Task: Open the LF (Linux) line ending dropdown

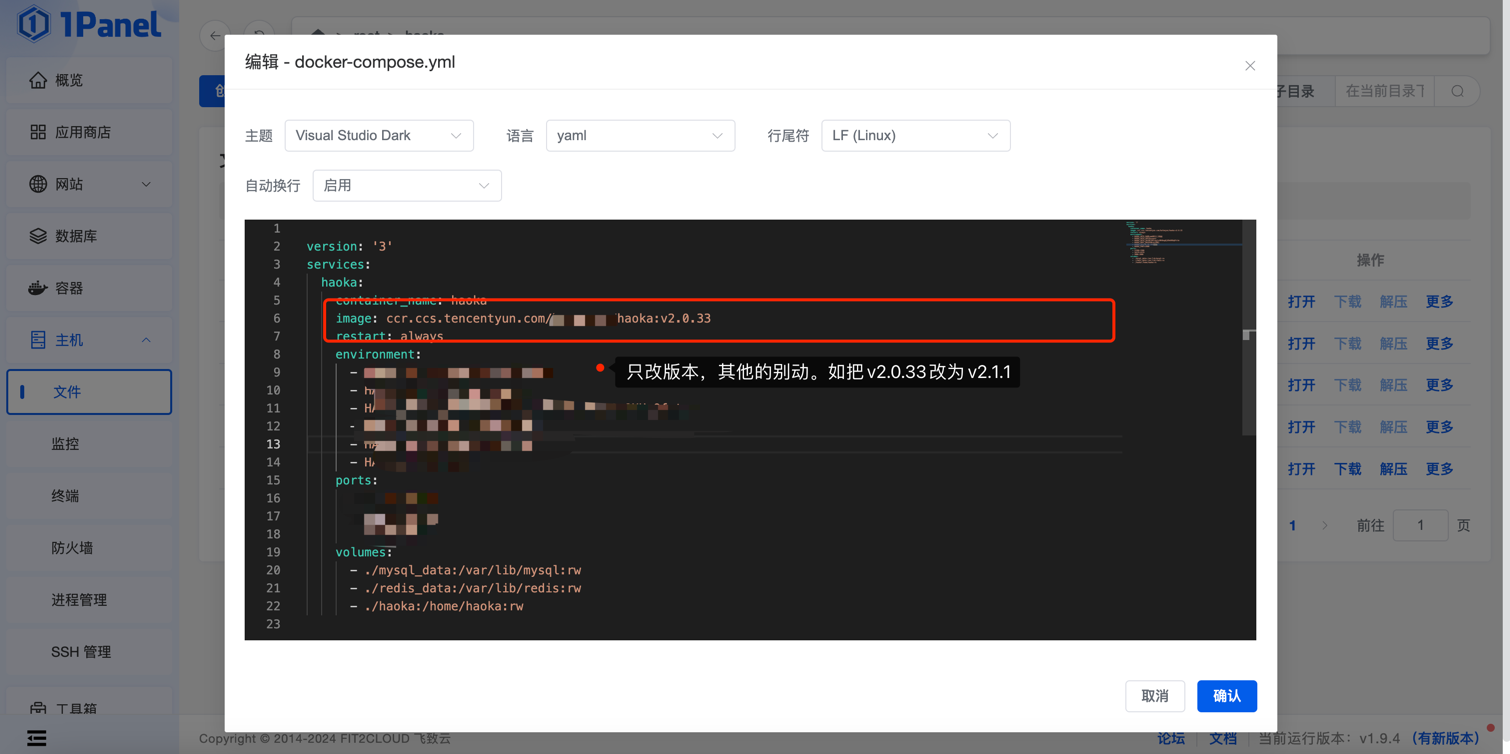Action: pyautogui.click(x=915, y=136)
